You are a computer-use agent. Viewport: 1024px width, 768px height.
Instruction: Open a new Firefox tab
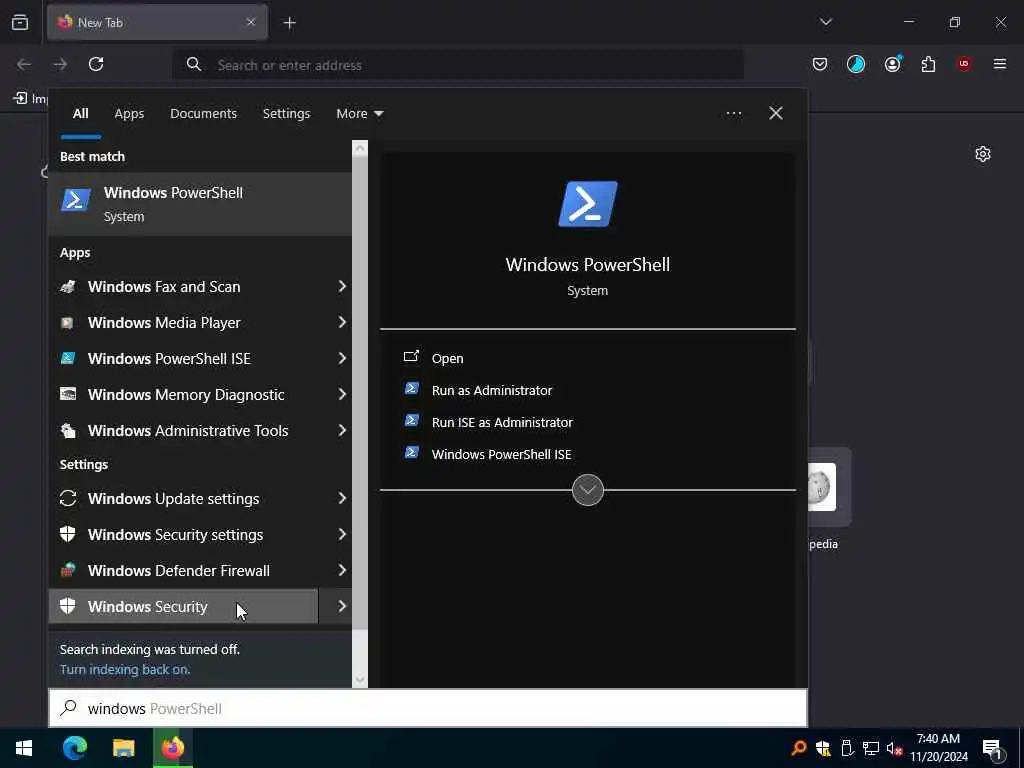289,23
